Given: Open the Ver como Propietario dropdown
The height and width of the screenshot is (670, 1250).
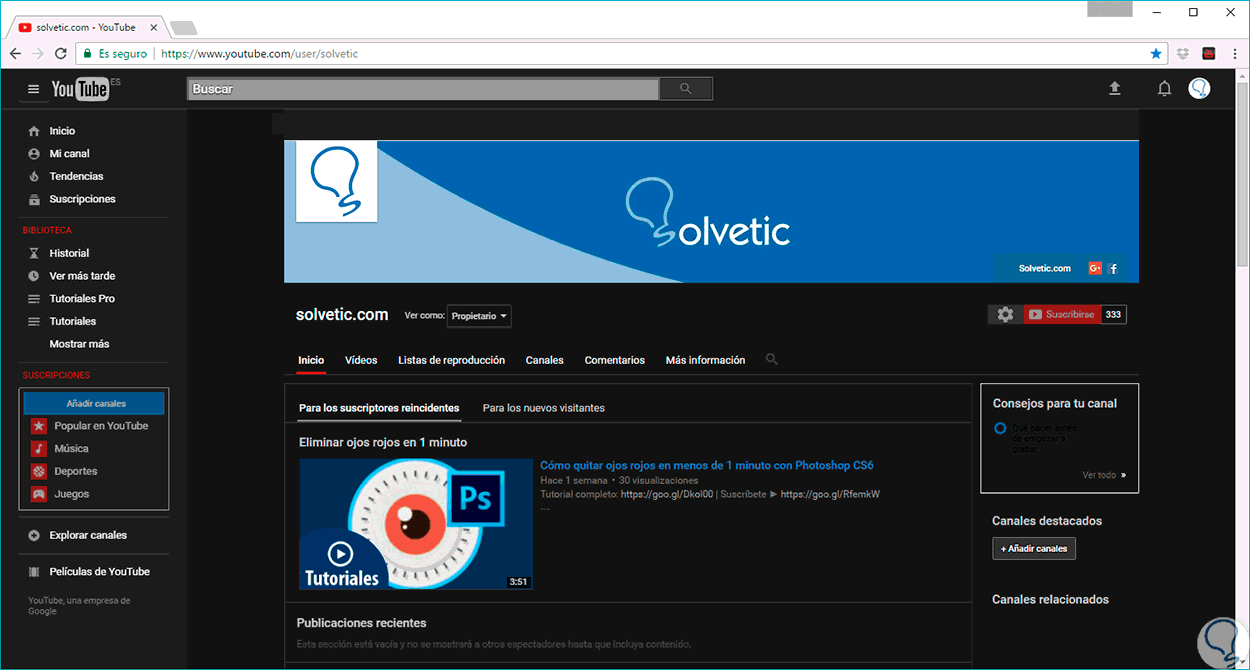Looking at the screenshot, I should tap(479, 316).
